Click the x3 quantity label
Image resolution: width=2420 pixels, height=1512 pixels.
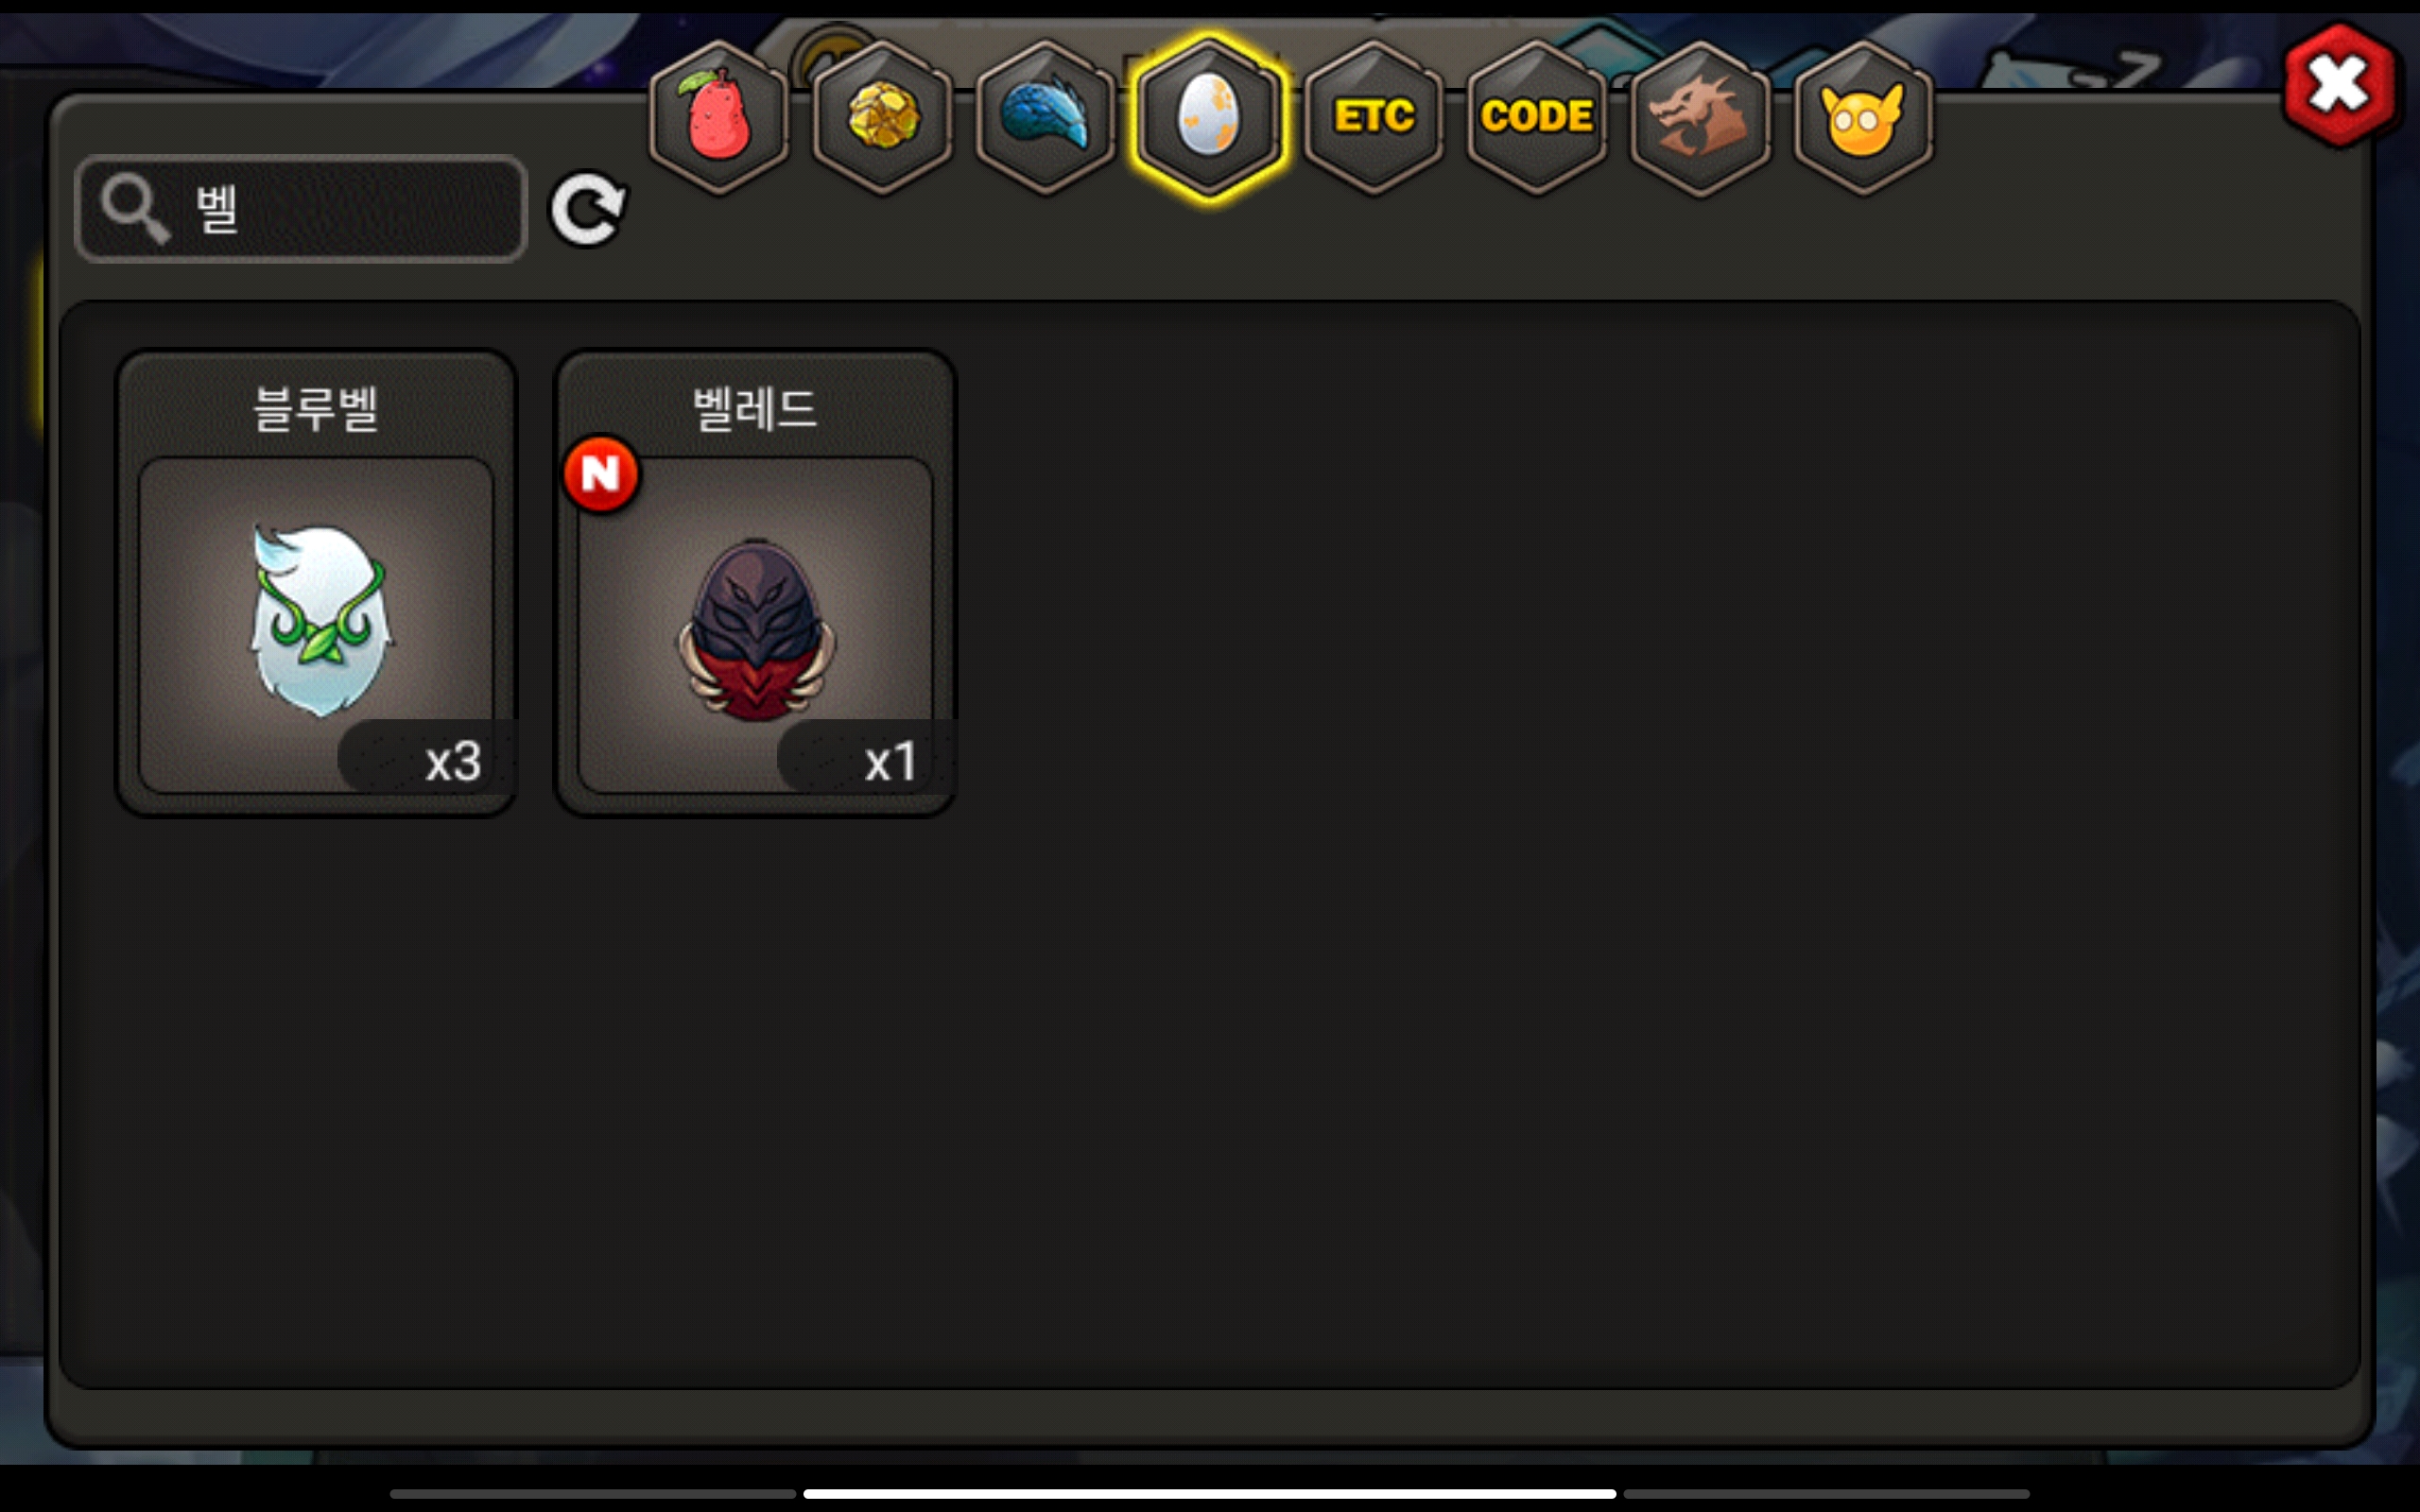453,762
